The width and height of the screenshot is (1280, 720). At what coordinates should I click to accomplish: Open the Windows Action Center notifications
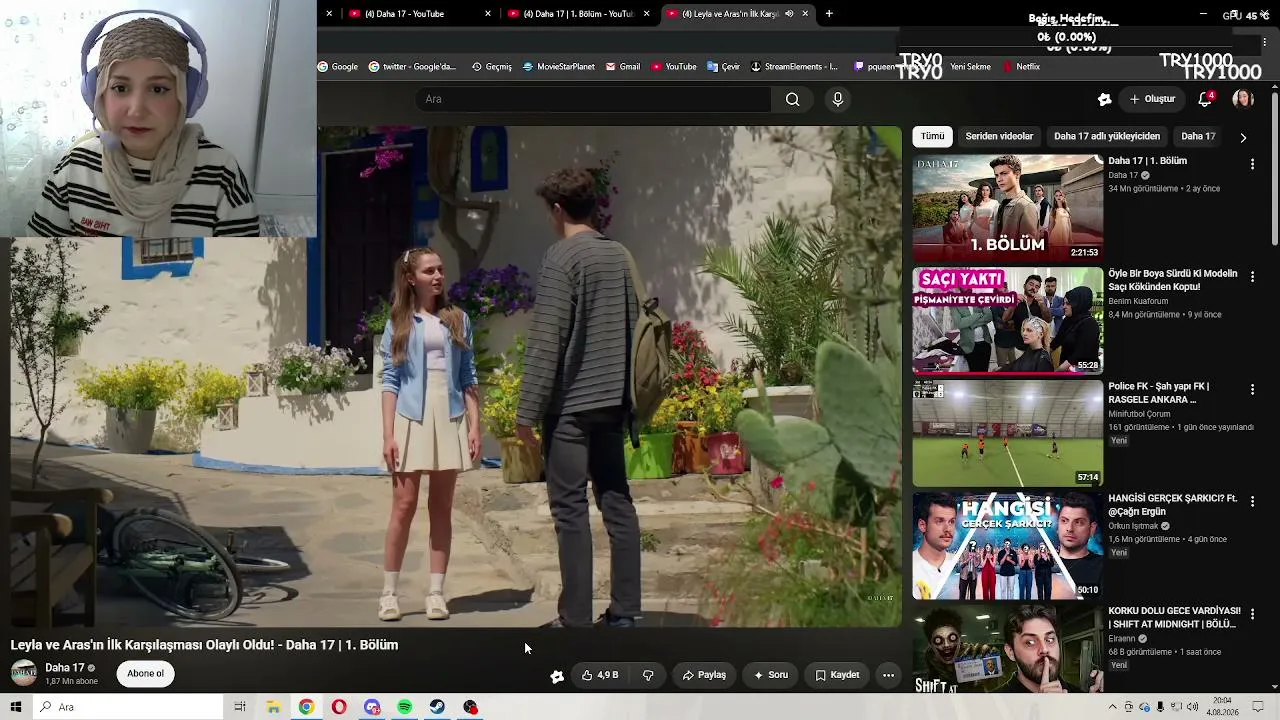click(1260, 707)
